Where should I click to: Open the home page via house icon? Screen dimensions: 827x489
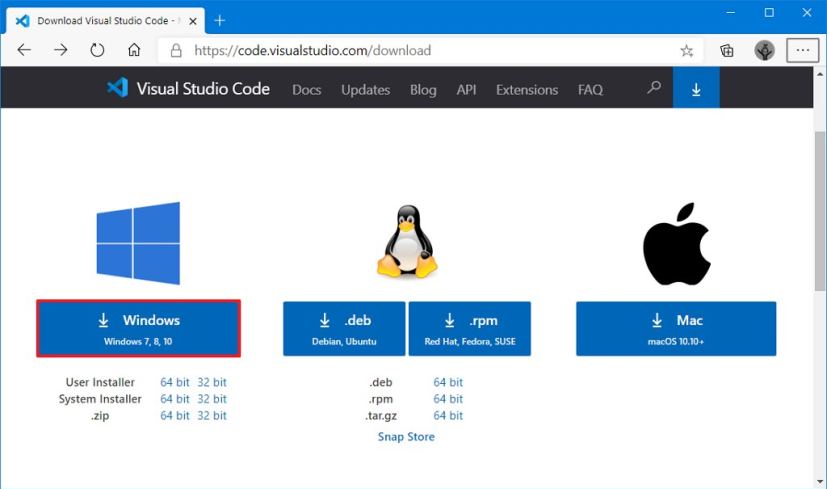(134, 50)
